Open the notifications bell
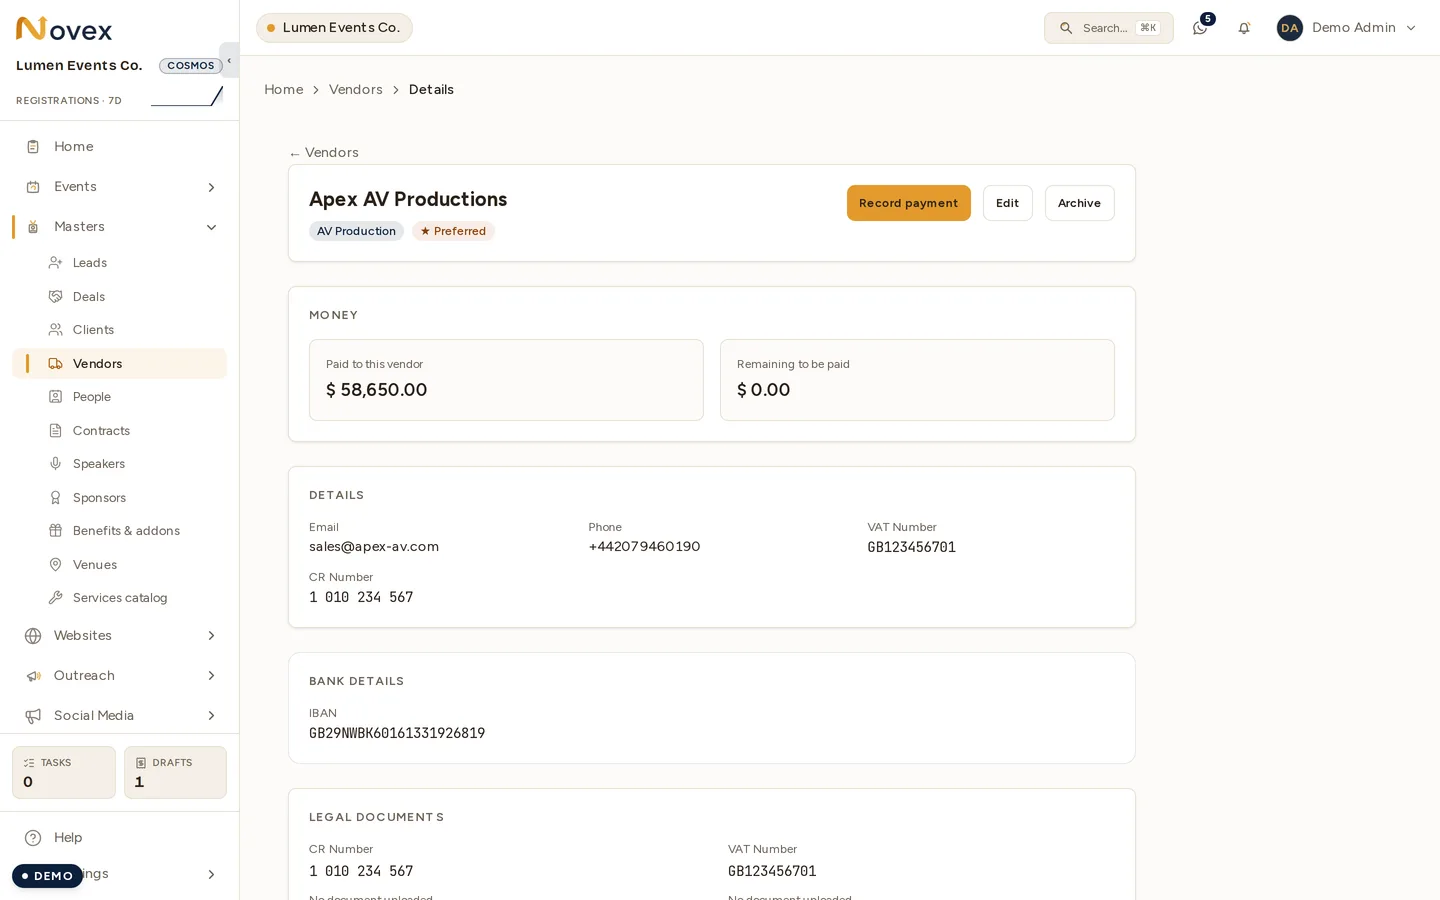 [x=1244, y=28]
